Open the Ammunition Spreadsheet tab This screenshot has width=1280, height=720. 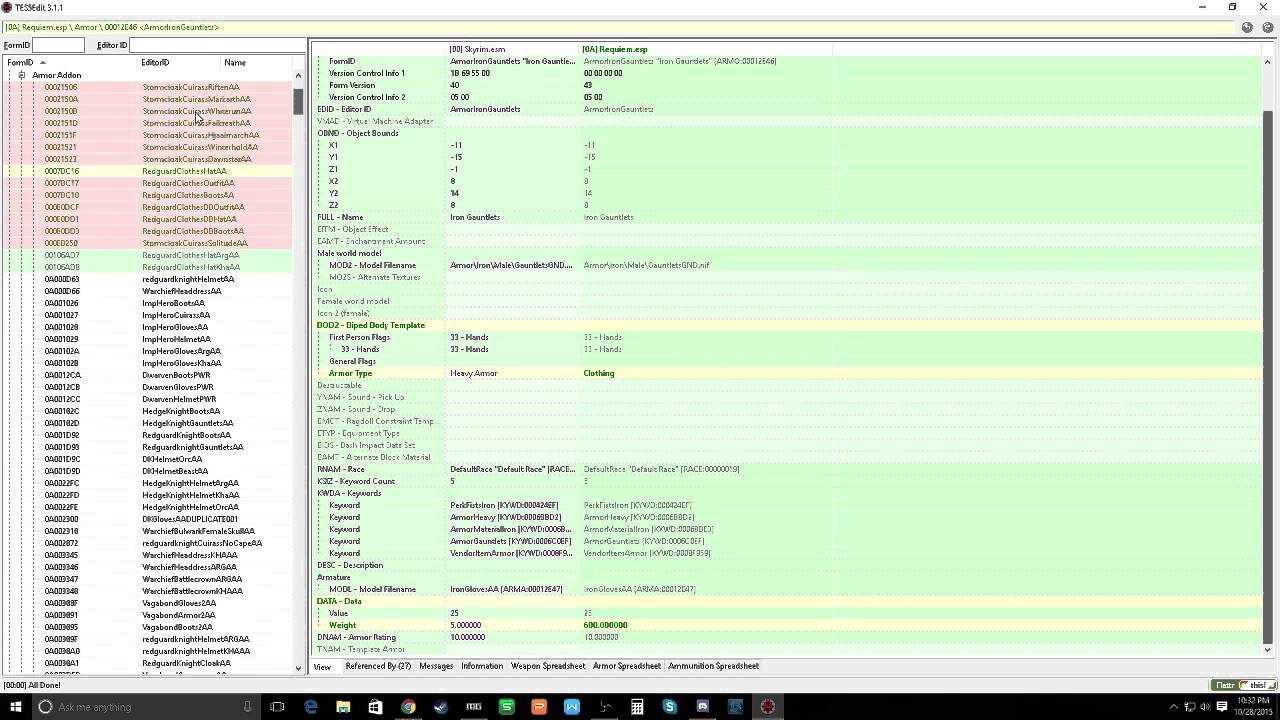714,666
